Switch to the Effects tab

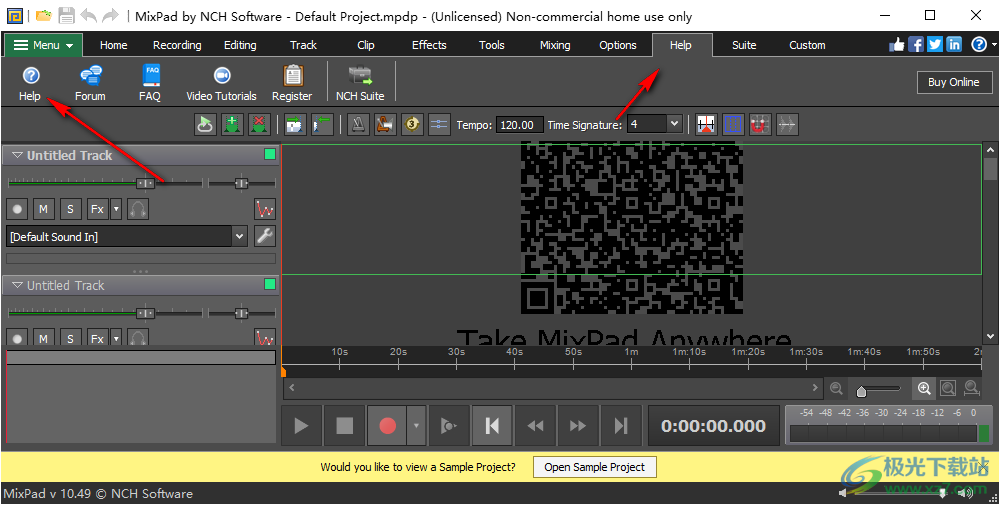pos(429,45)
